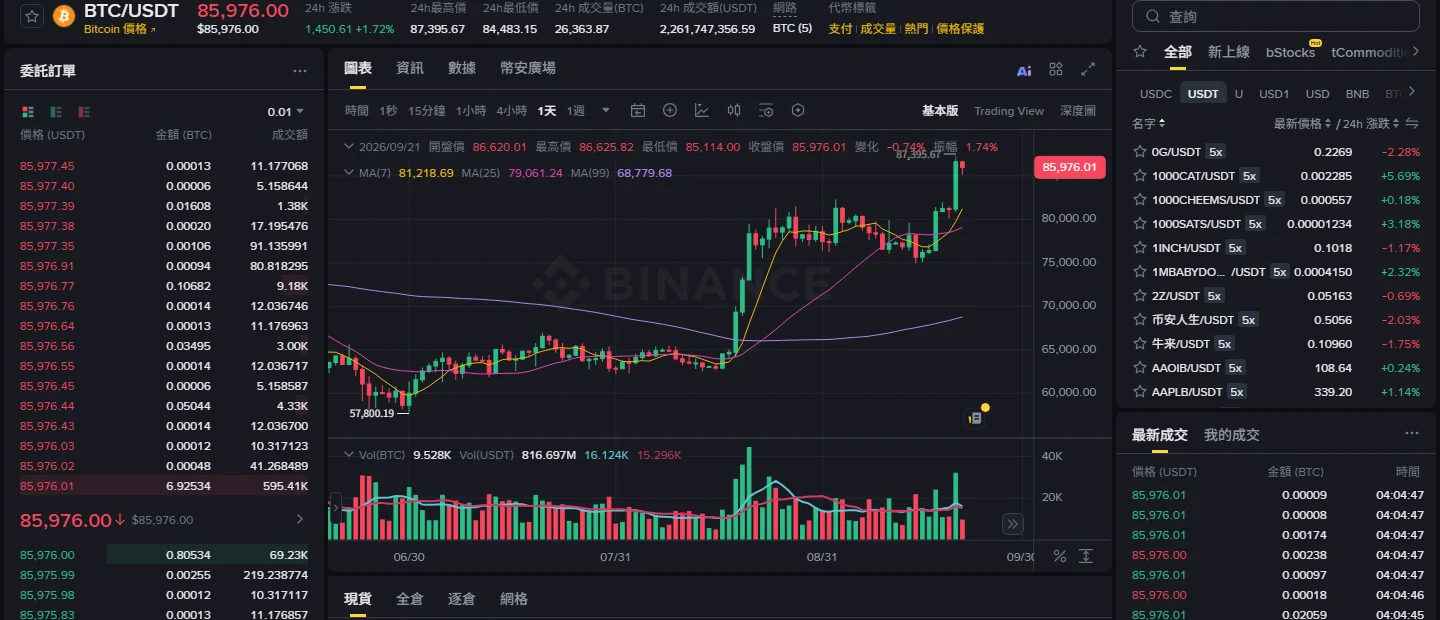This screenshot has width=1440, height=620.
Task: Click the order notes icon on chart
Action: (x=975, y=417)
